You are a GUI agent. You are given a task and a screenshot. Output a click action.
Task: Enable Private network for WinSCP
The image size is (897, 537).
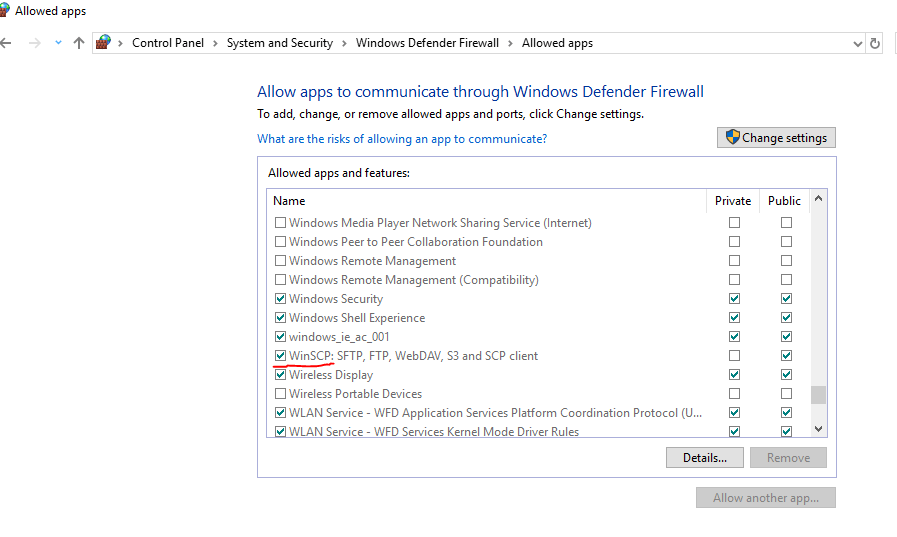735,356
